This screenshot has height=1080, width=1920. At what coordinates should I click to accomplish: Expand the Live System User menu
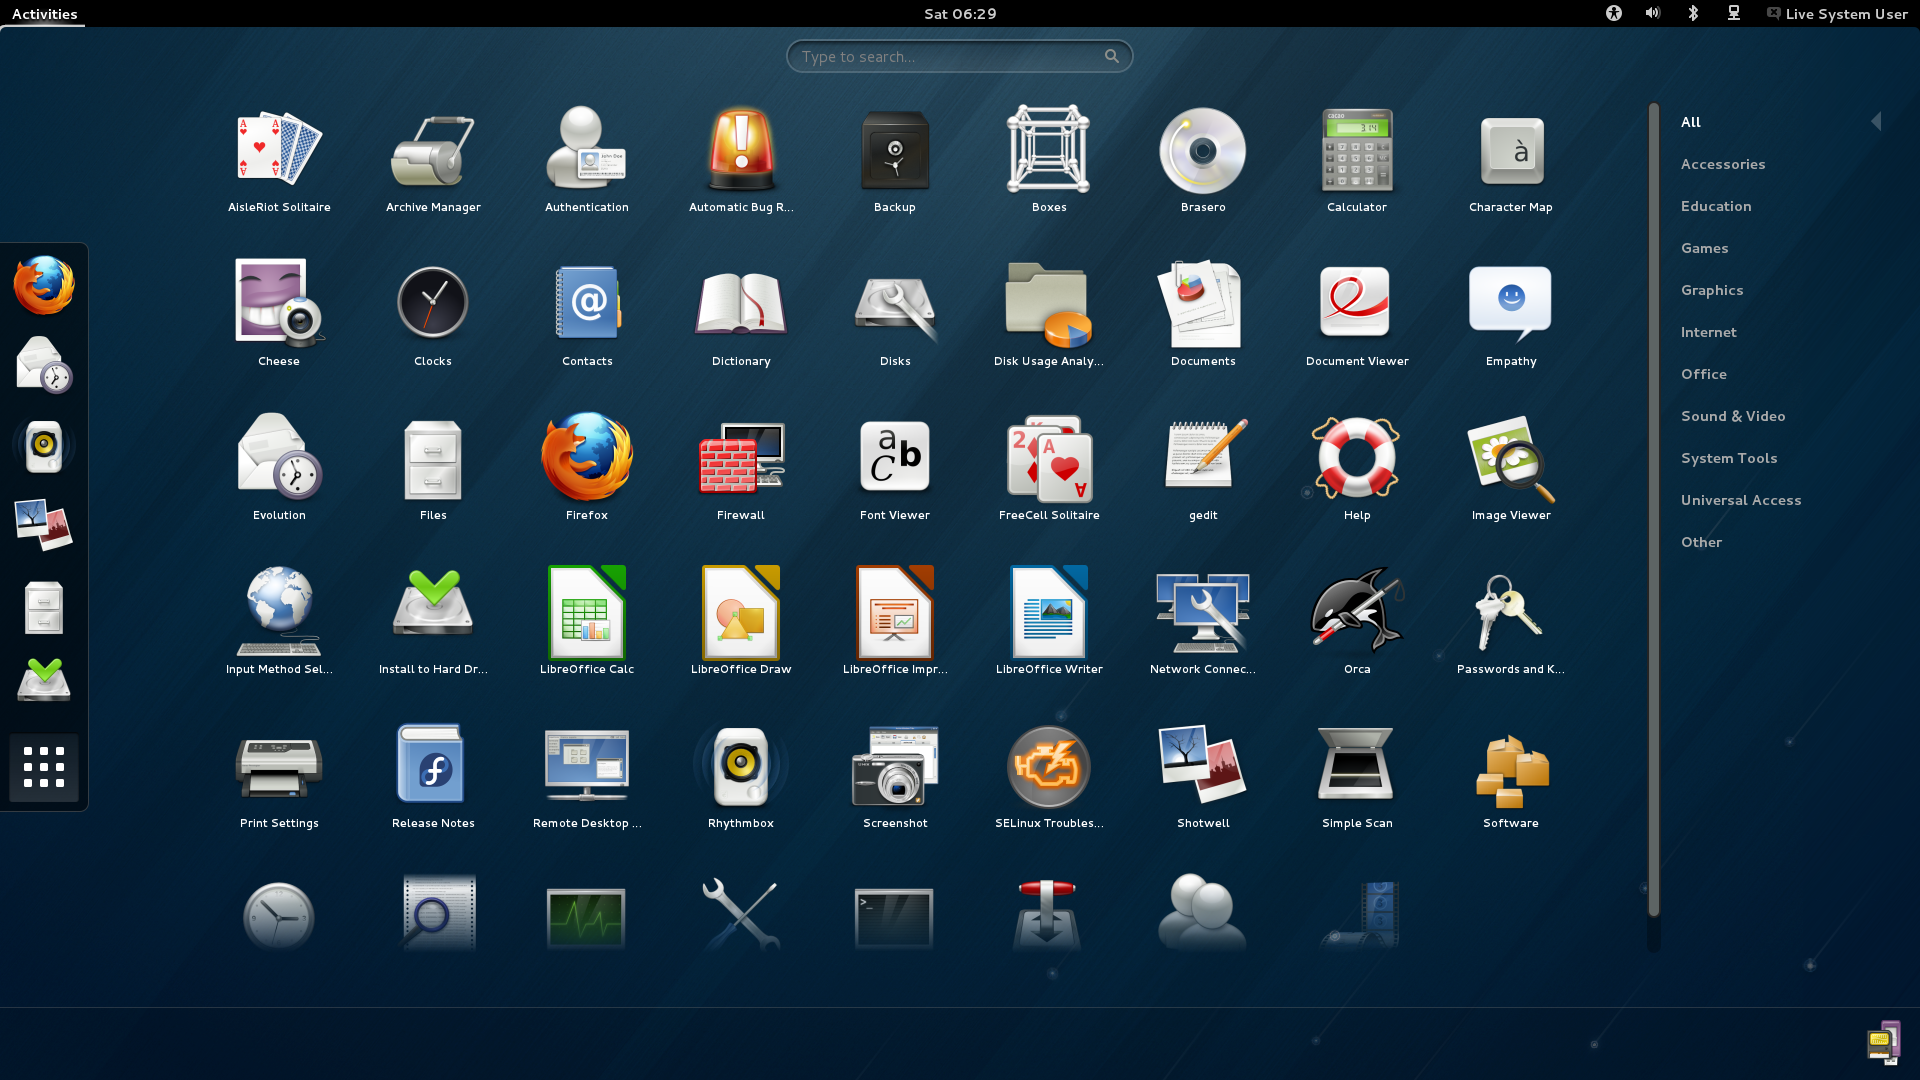[1838, 13]
